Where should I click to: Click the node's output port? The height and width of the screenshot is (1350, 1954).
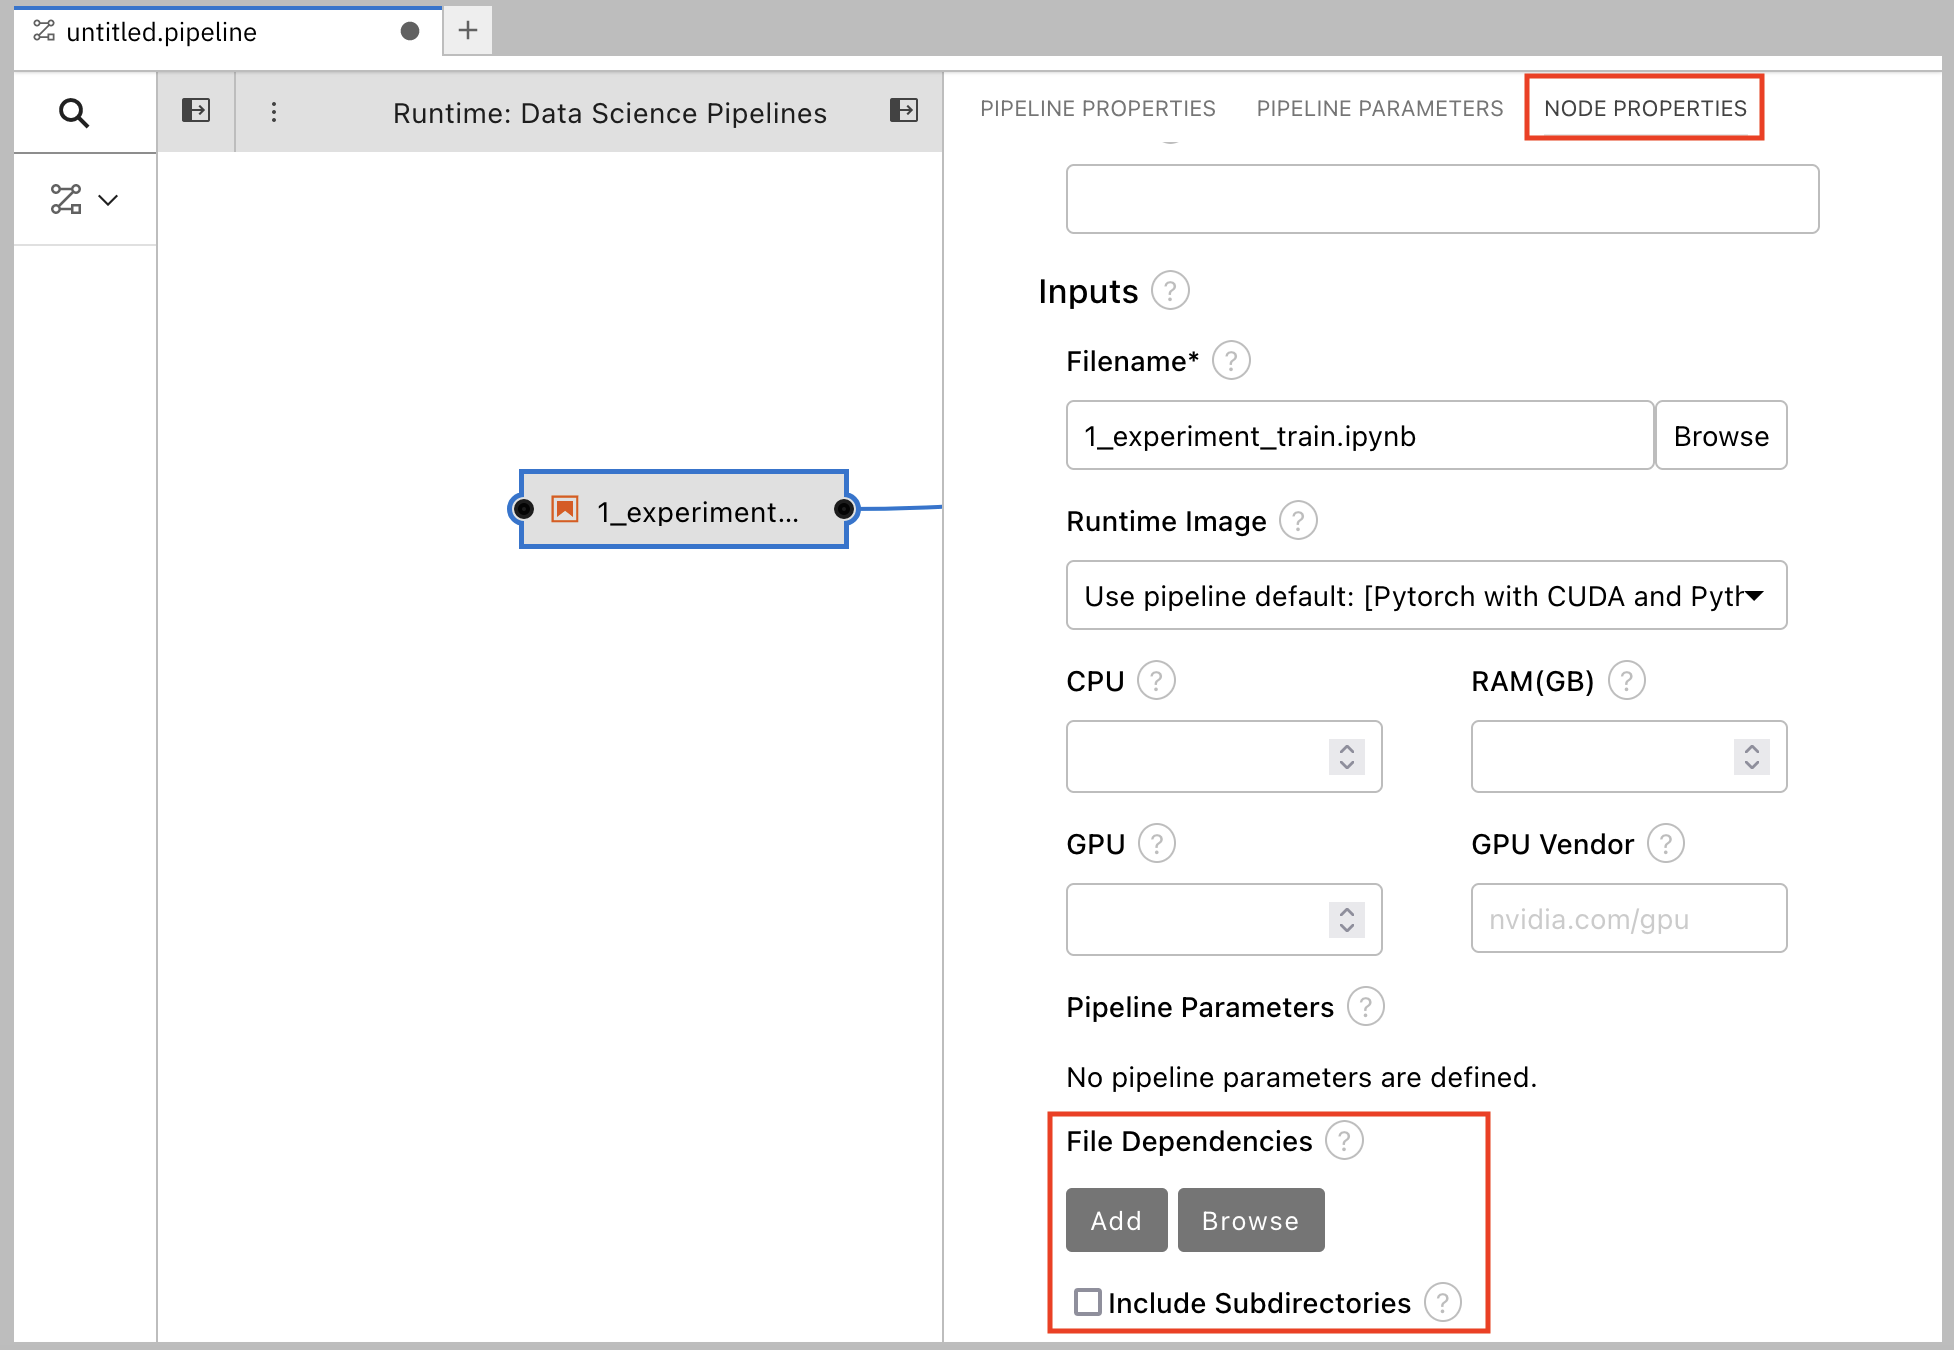845,510
